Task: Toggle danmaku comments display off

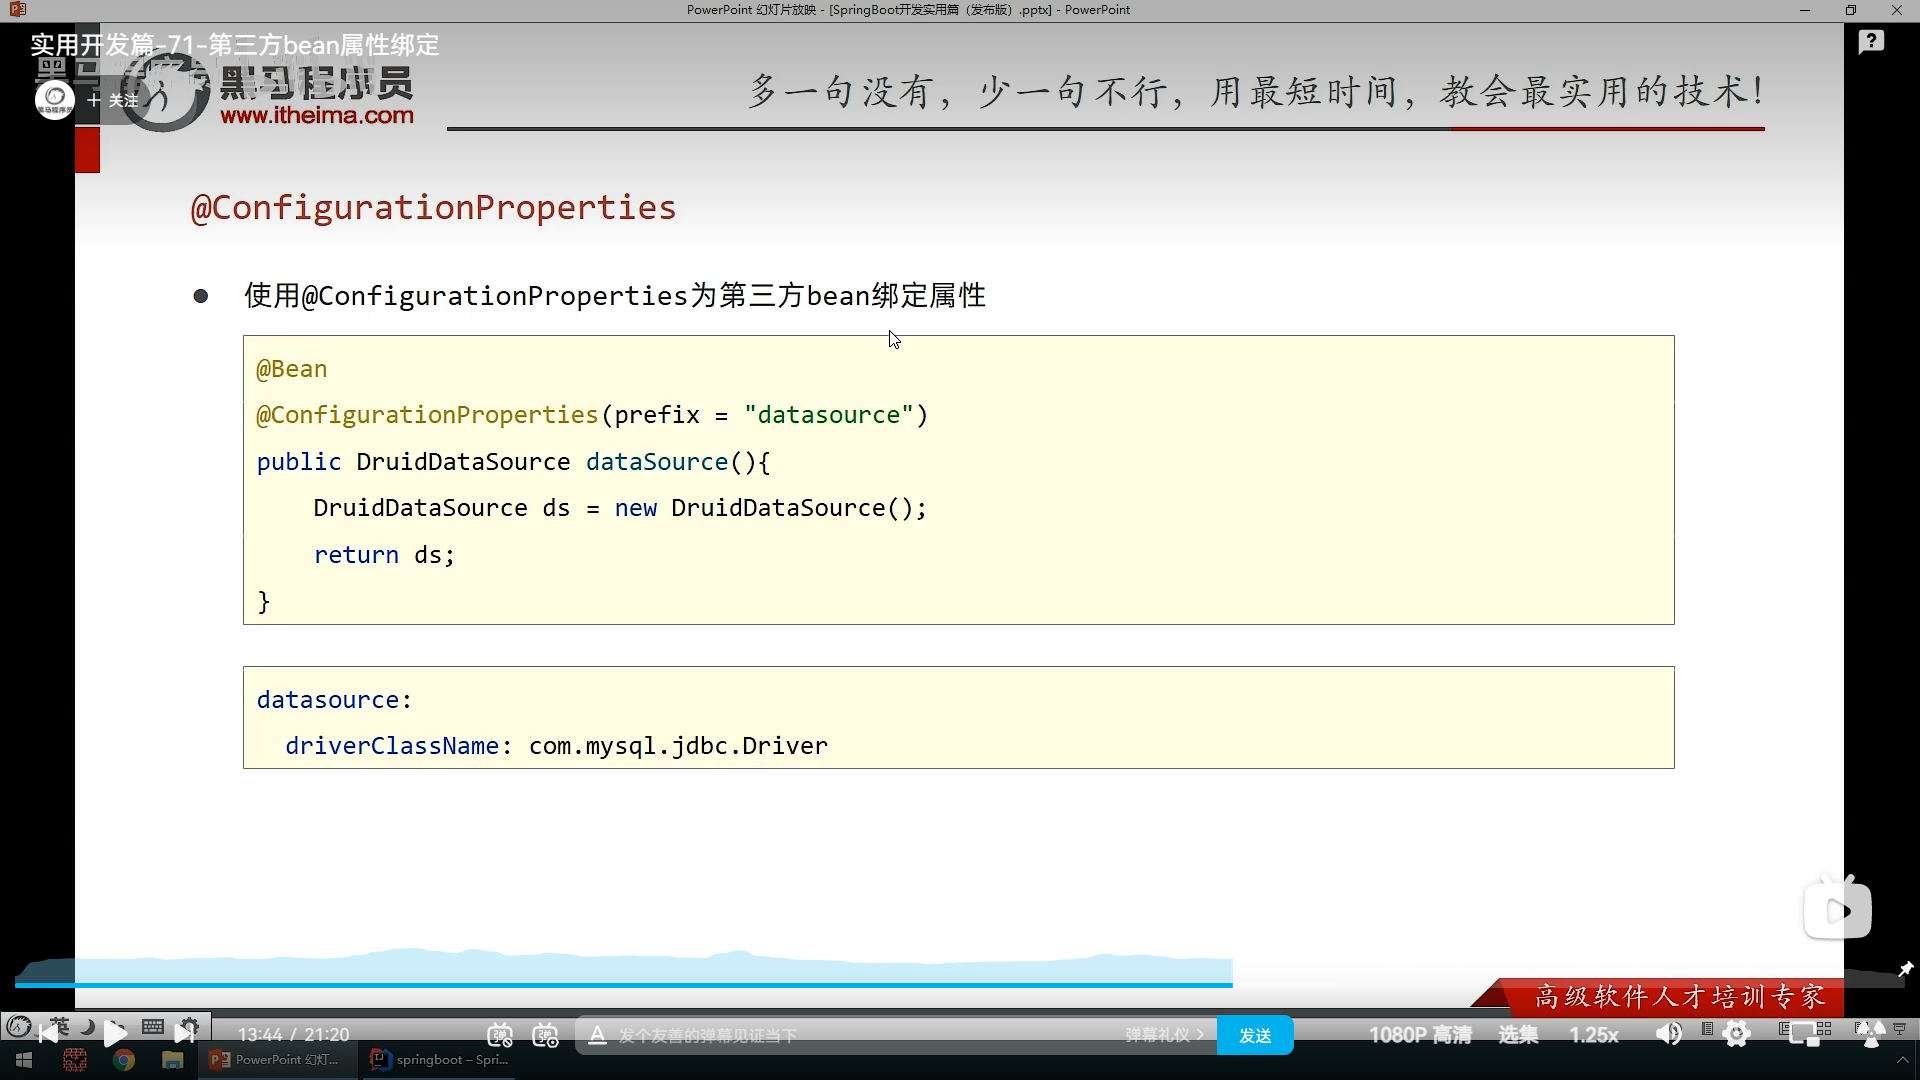Action: pyautogui.click(x=500, y=1035)
